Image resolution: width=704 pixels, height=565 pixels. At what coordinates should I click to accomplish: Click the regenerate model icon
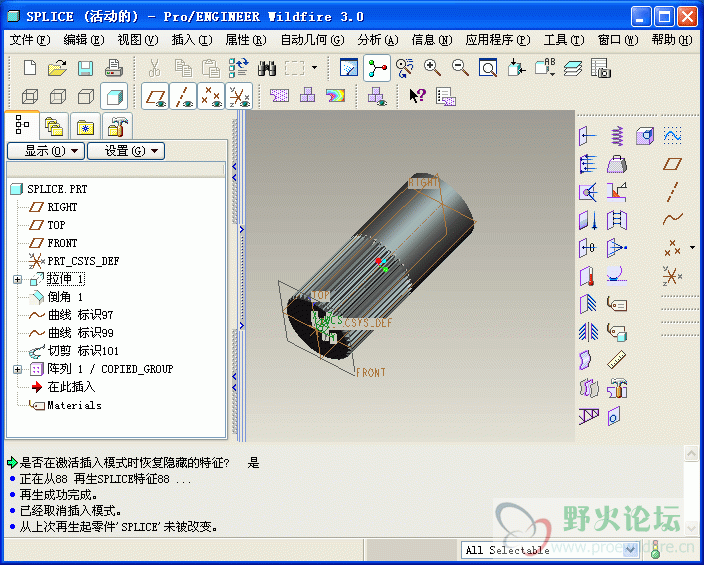tap(238, 68)
